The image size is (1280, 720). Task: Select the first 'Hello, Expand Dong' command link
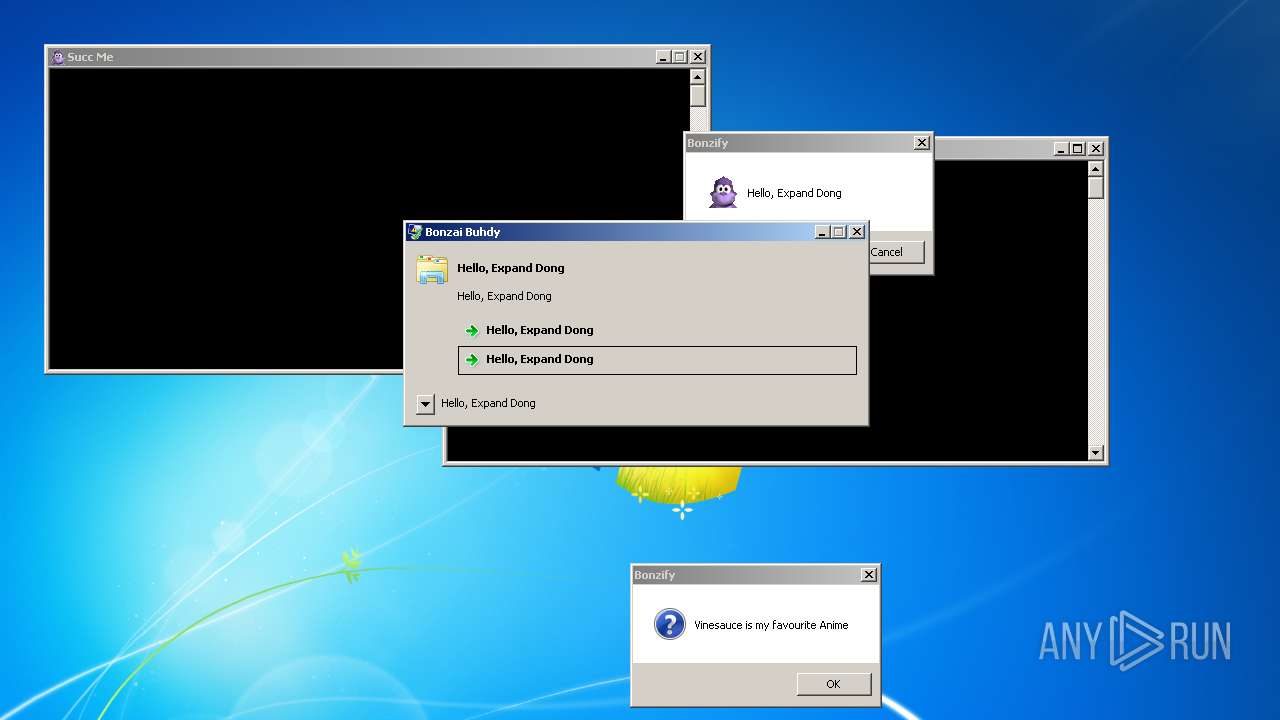pos(657,330)
